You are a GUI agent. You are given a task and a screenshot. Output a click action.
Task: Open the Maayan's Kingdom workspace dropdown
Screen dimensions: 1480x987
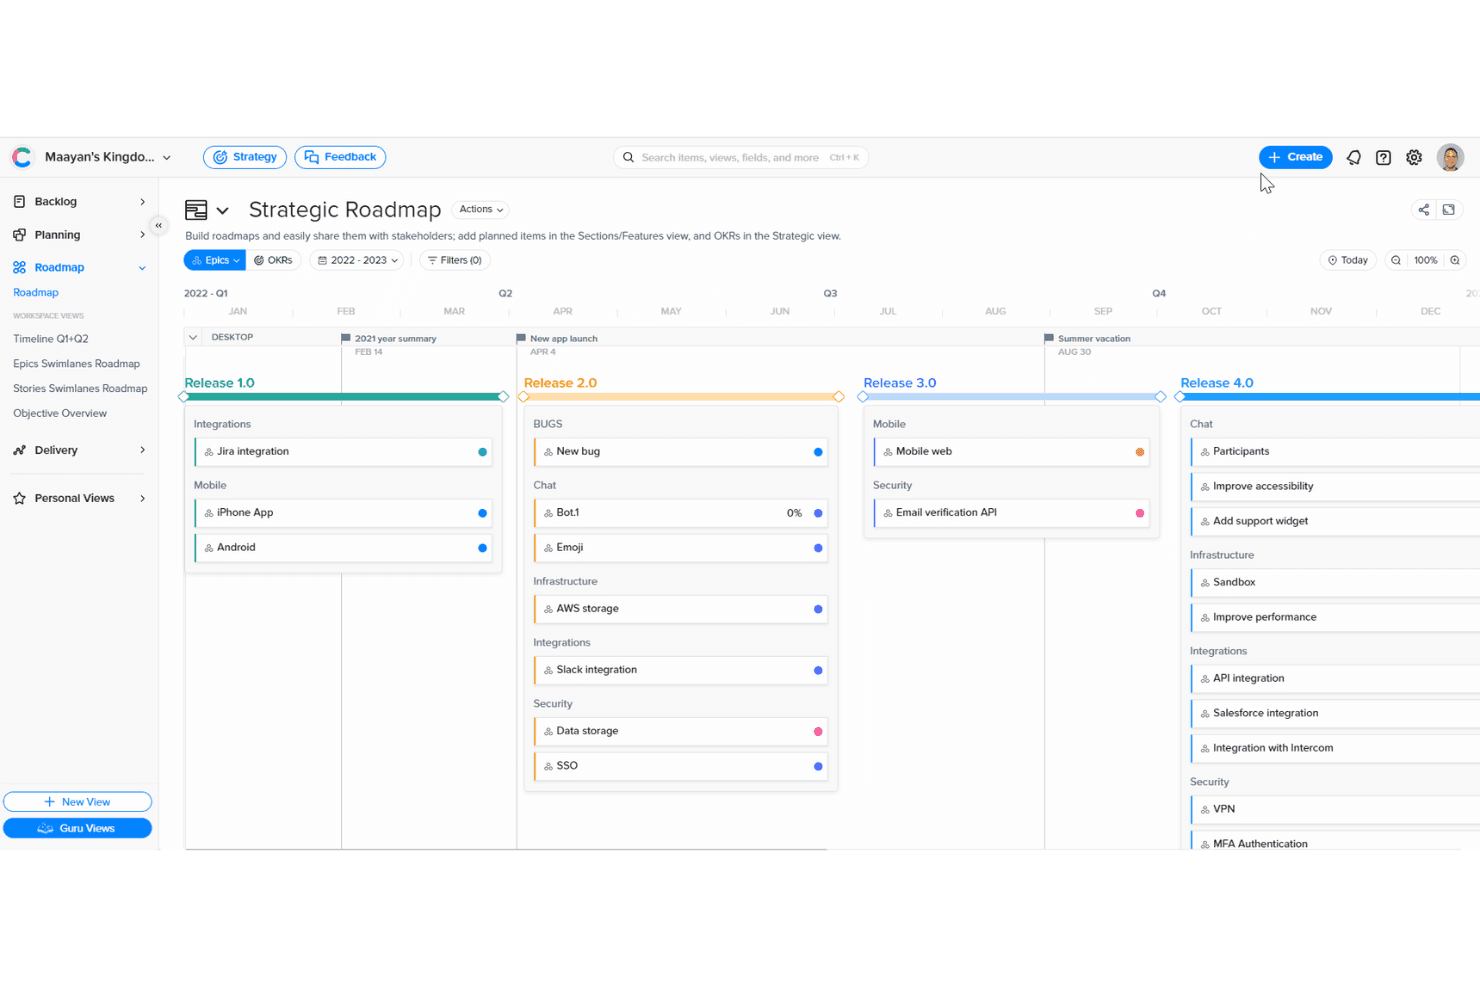pos(108,157)
